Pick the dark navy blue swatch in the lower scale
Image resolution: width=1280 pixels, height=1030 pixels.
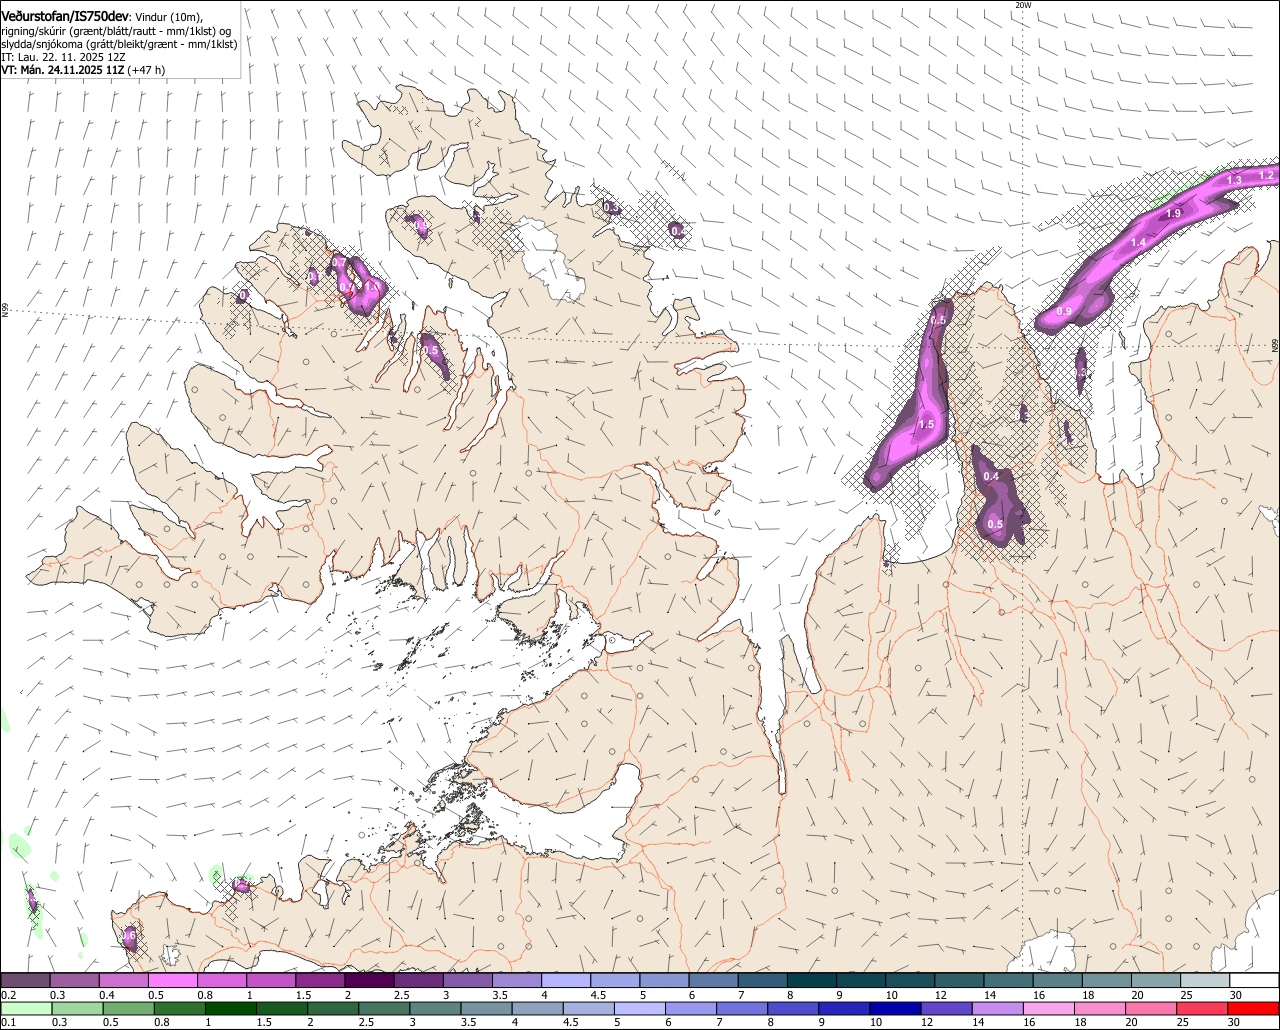[893, 1009]
